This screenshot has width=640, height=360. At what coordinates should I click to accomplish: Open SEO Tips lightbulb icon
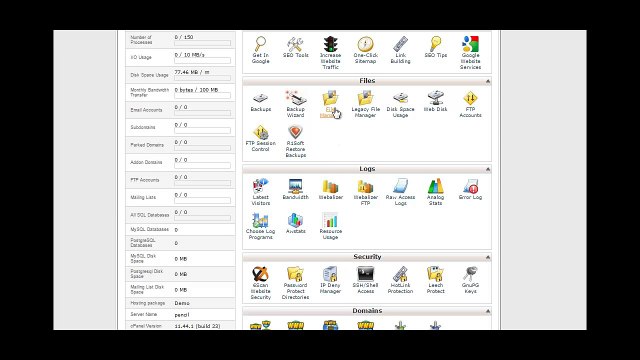point(436,43)
